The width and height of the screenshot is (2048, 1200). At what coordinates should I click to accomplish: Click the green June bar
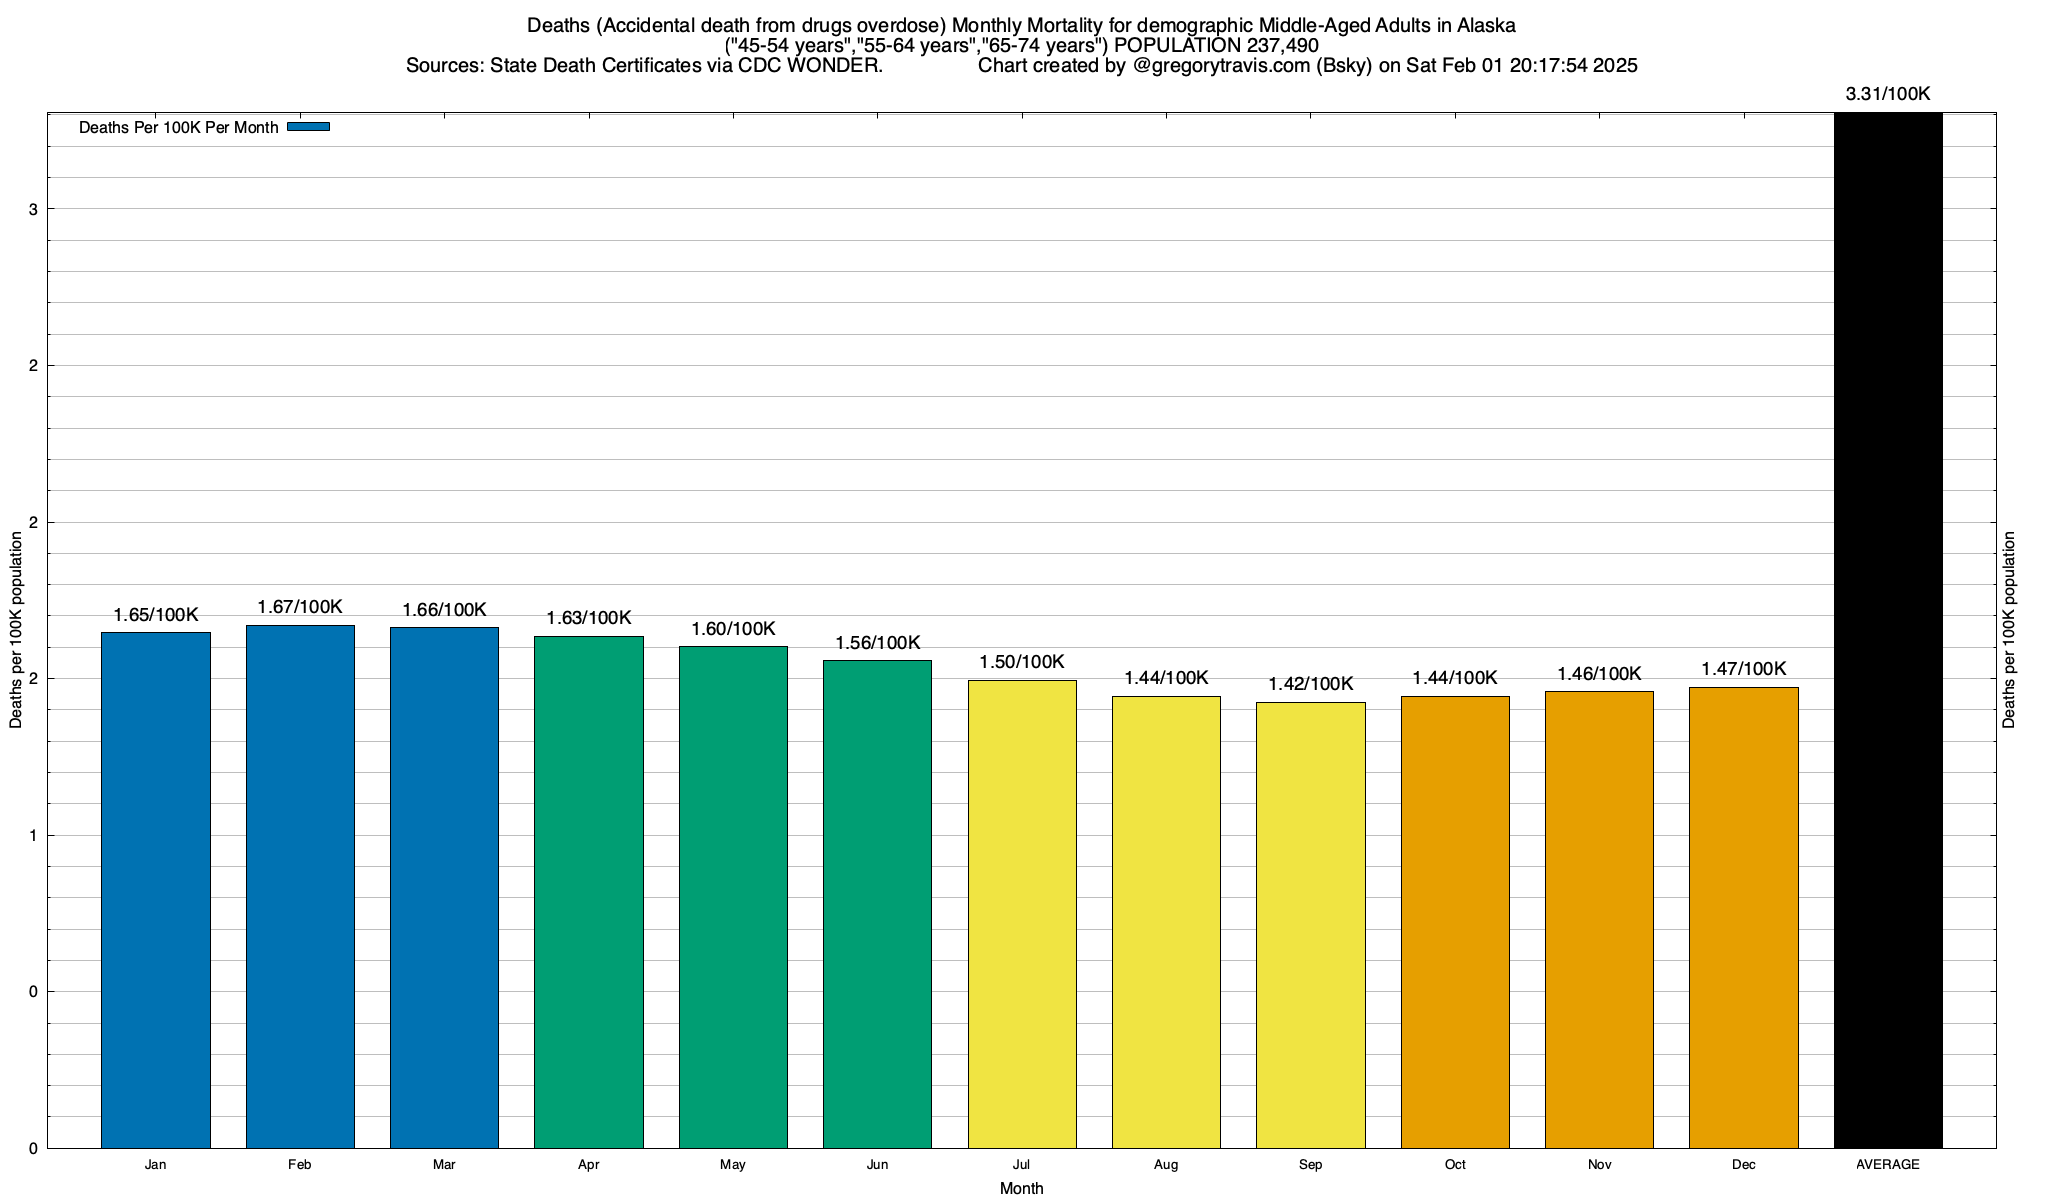point(877,904)
